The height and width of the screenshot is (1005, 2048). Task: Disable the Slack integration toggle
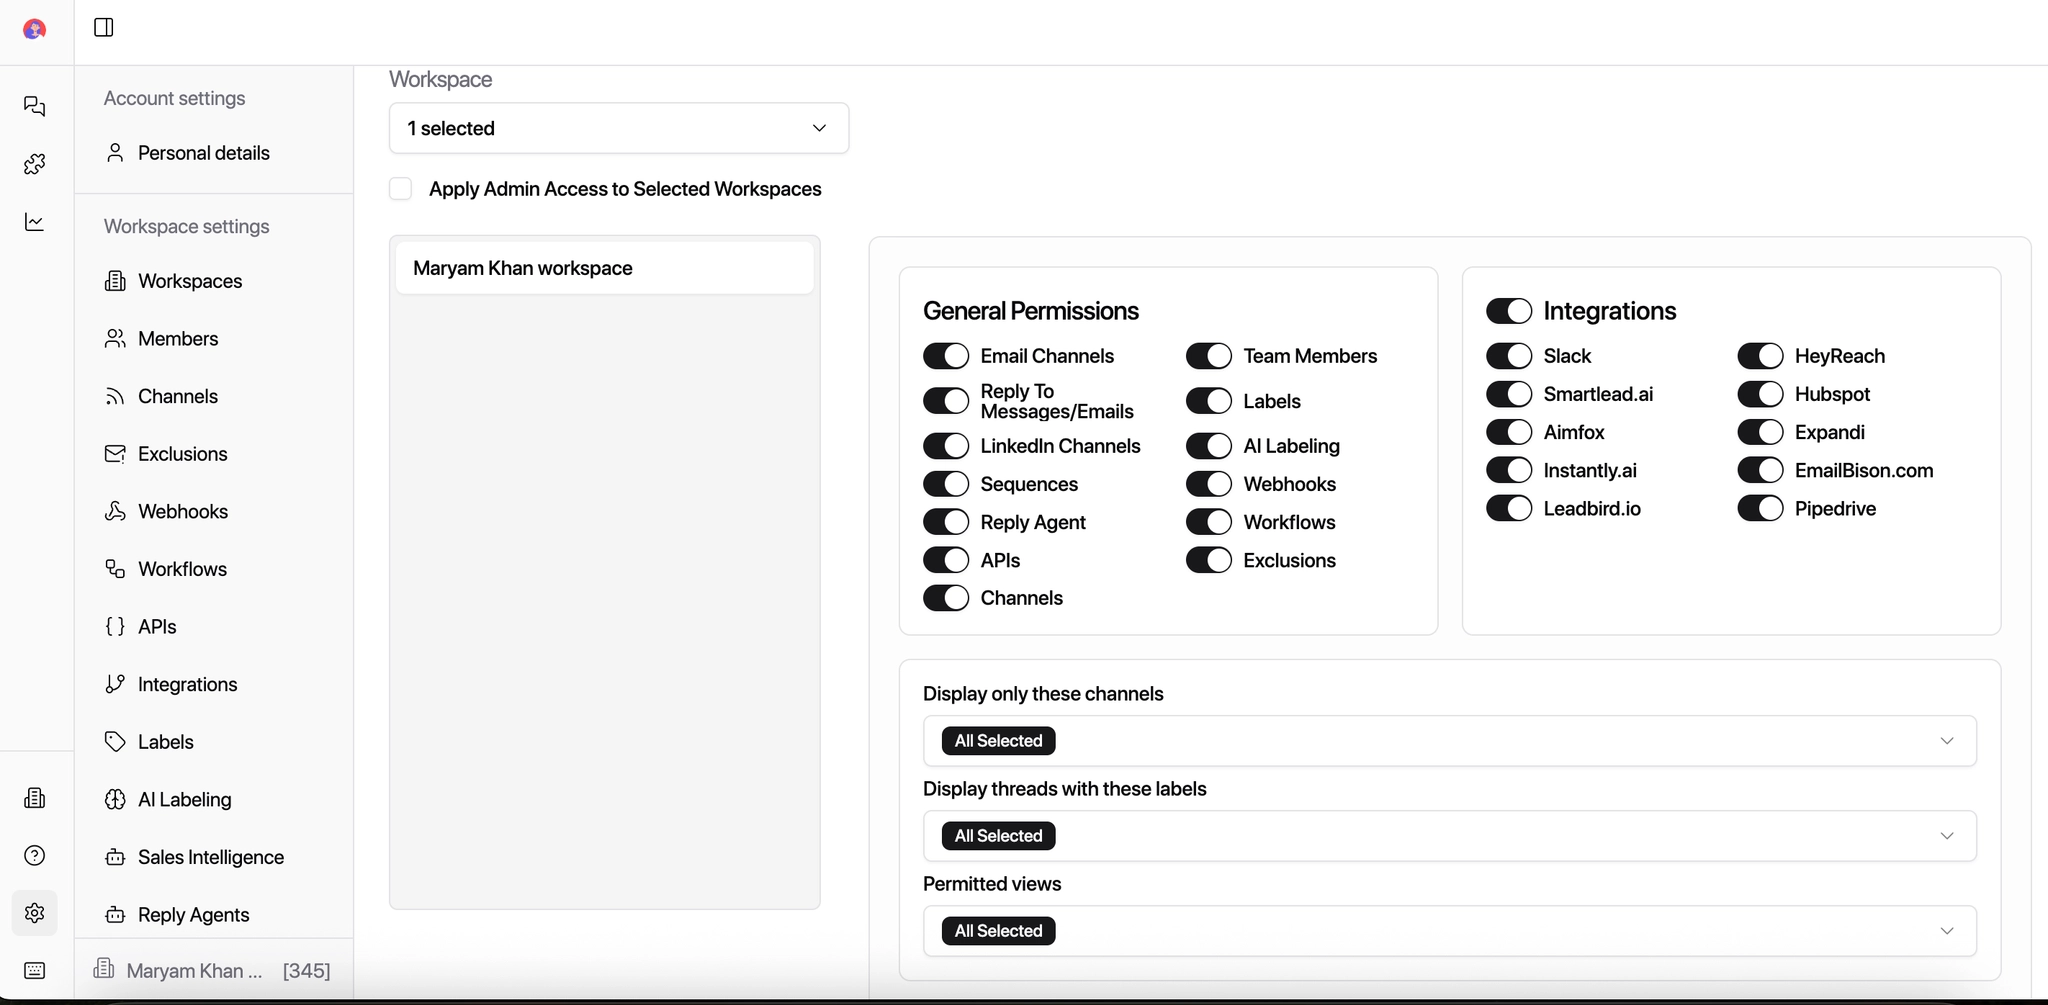click(1508, 356)
